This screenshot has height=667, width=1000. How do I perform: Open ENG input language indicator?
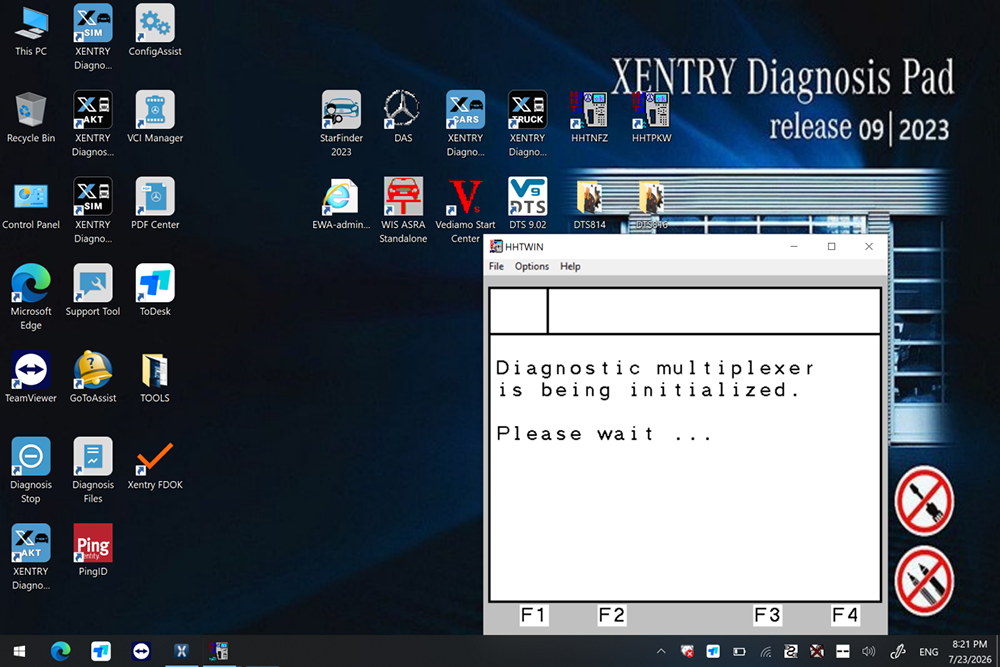click(929, 652)
